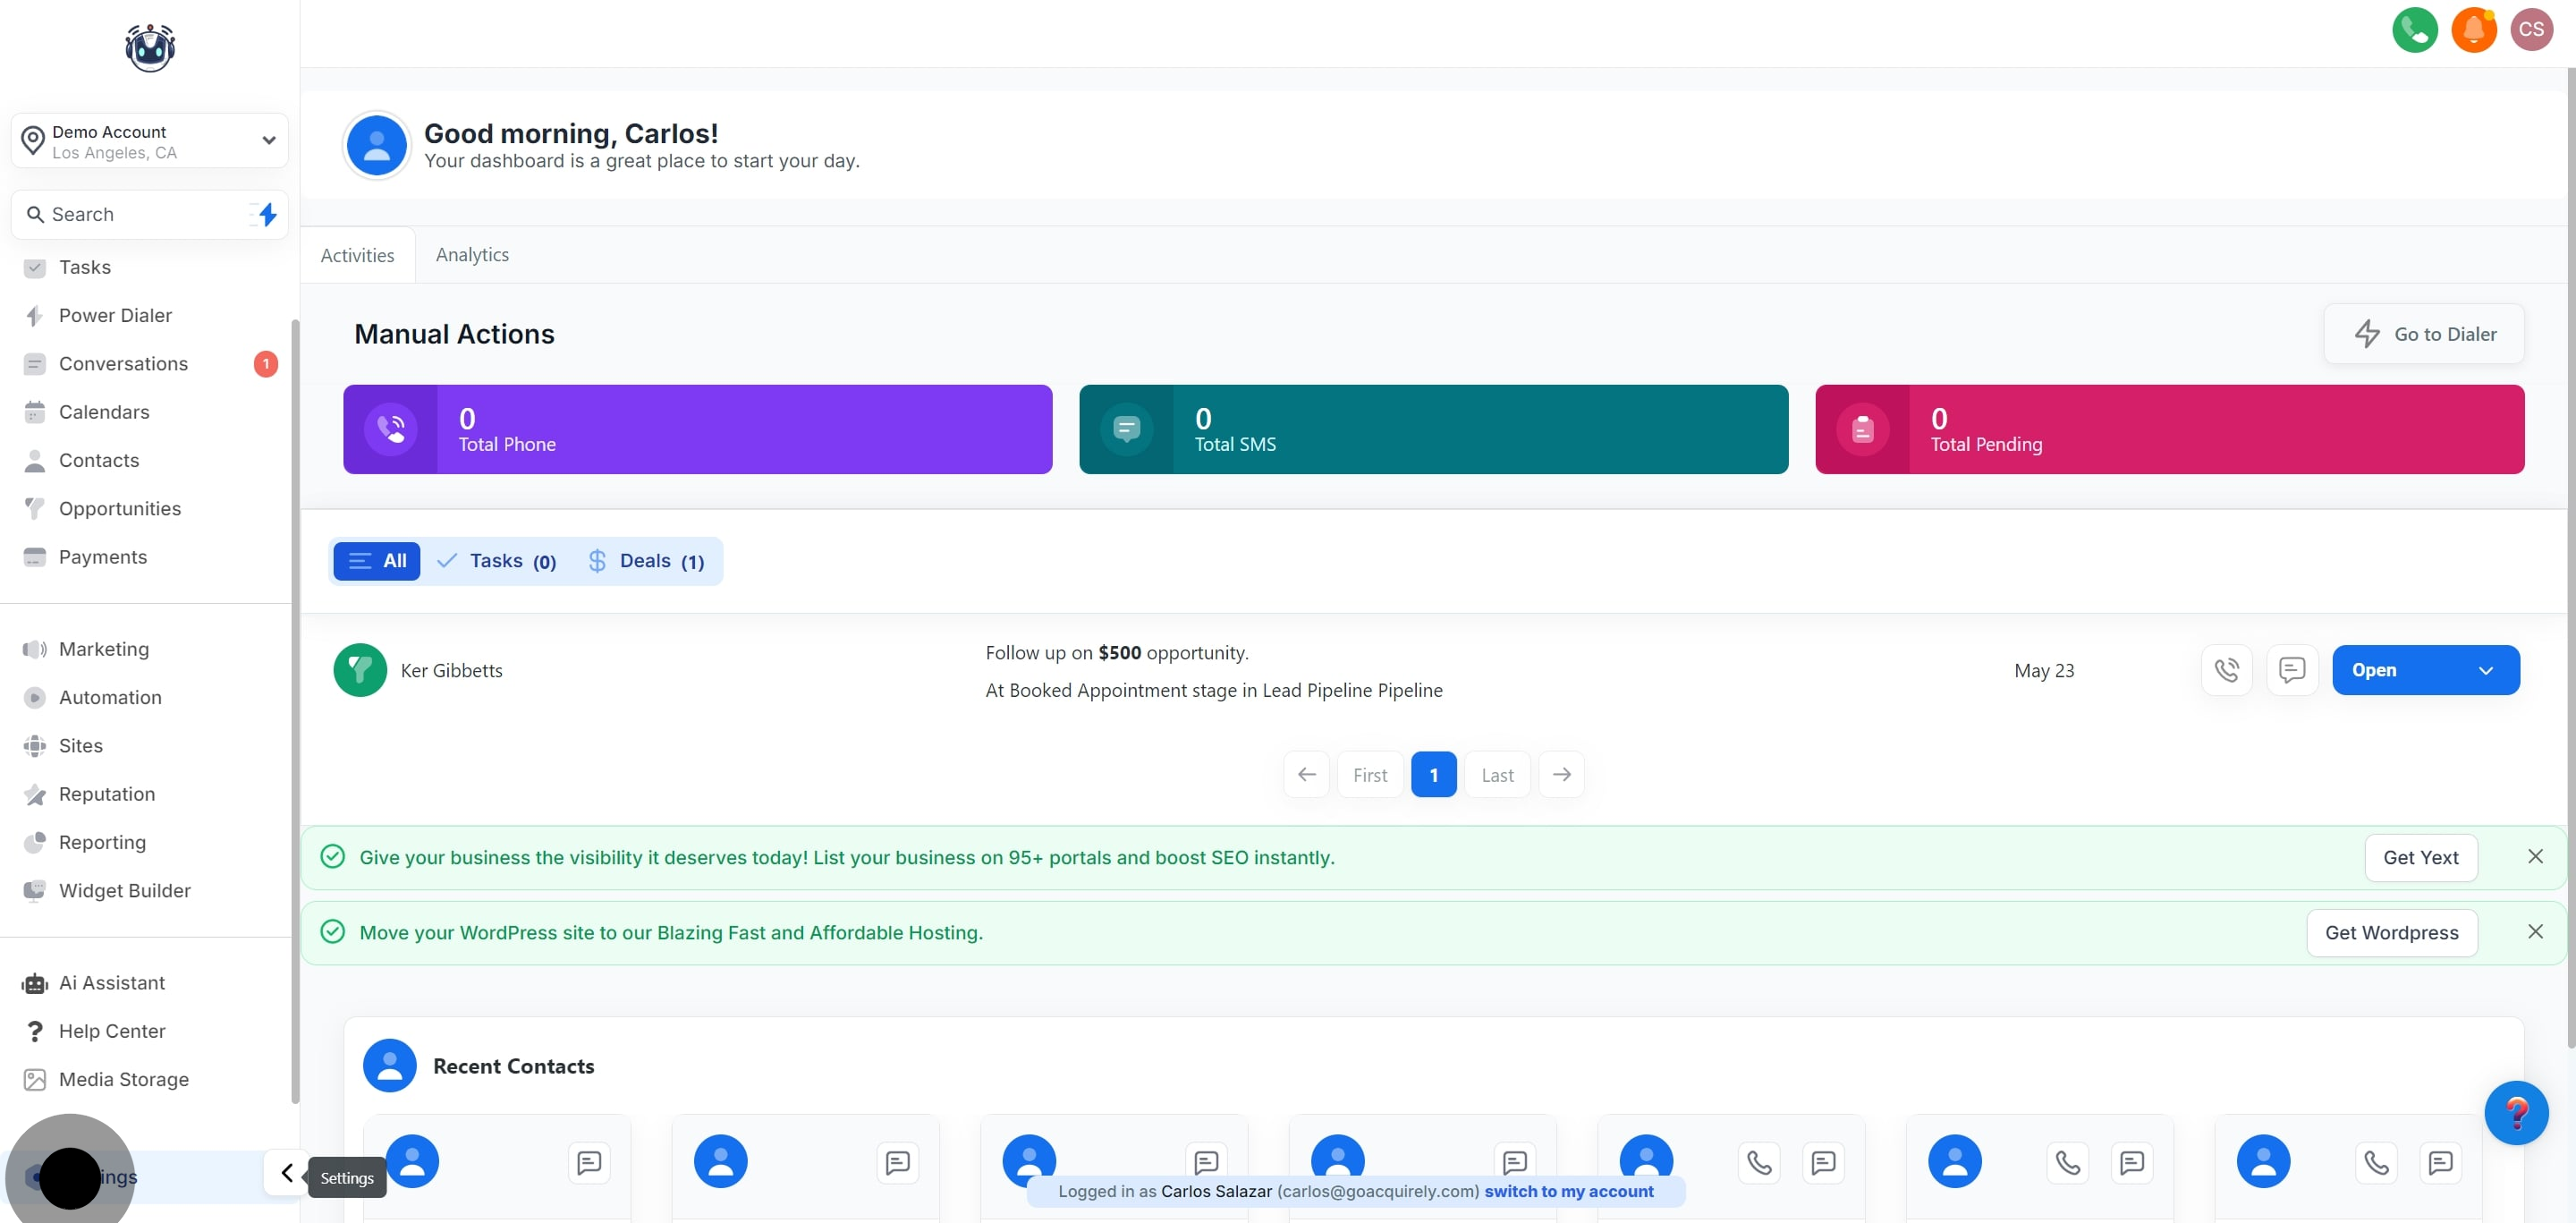Switch to the Analytics tab
The image size is (2576, 1223).
pyautogui.click(x=472, y=255)
